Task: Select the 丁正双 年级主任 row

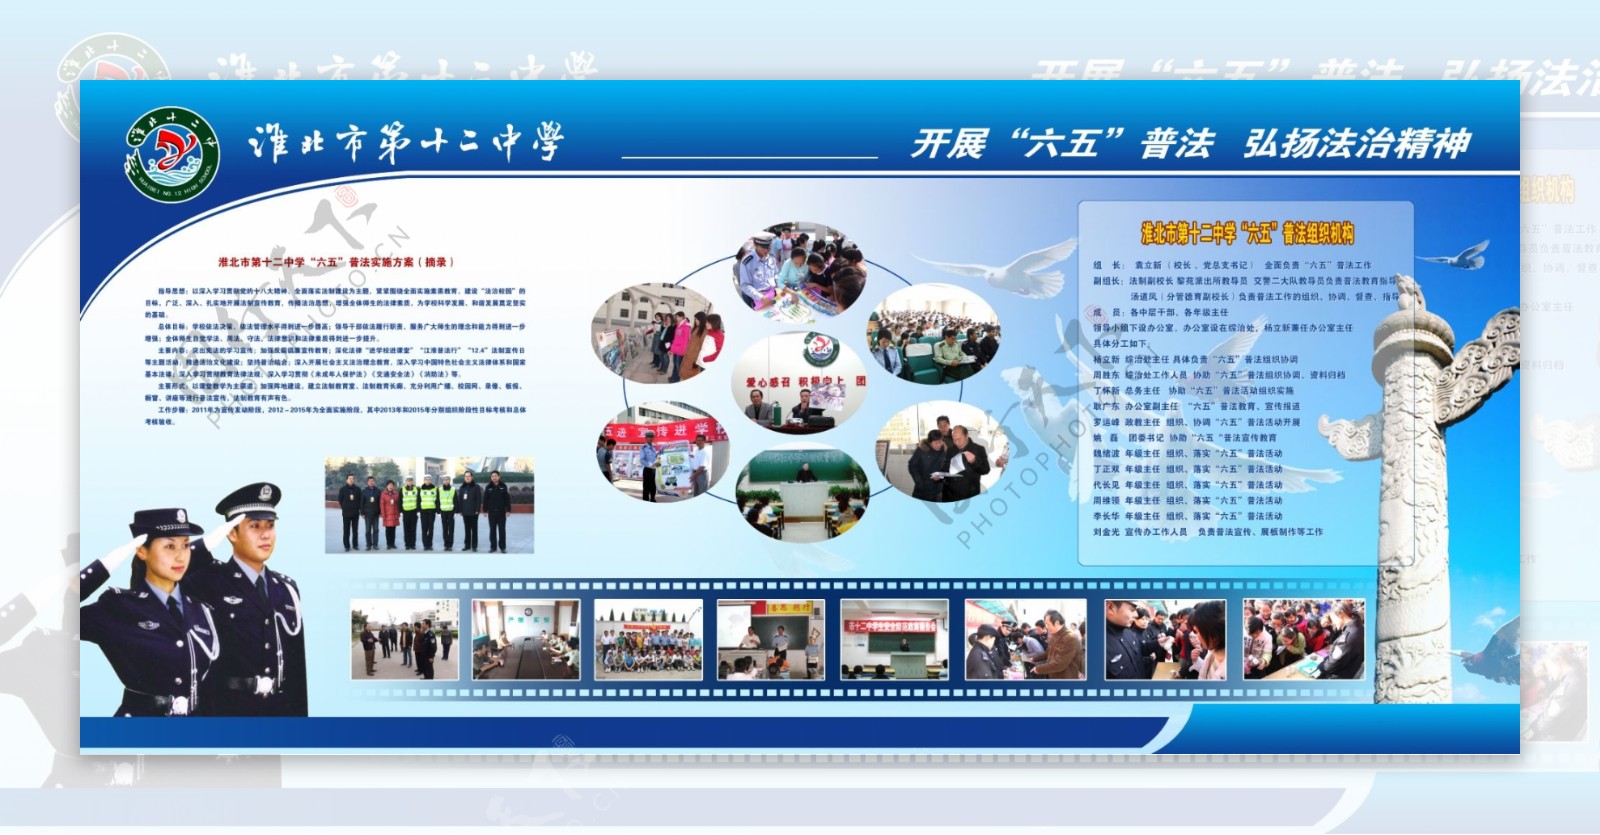Action: point(1187,469)
